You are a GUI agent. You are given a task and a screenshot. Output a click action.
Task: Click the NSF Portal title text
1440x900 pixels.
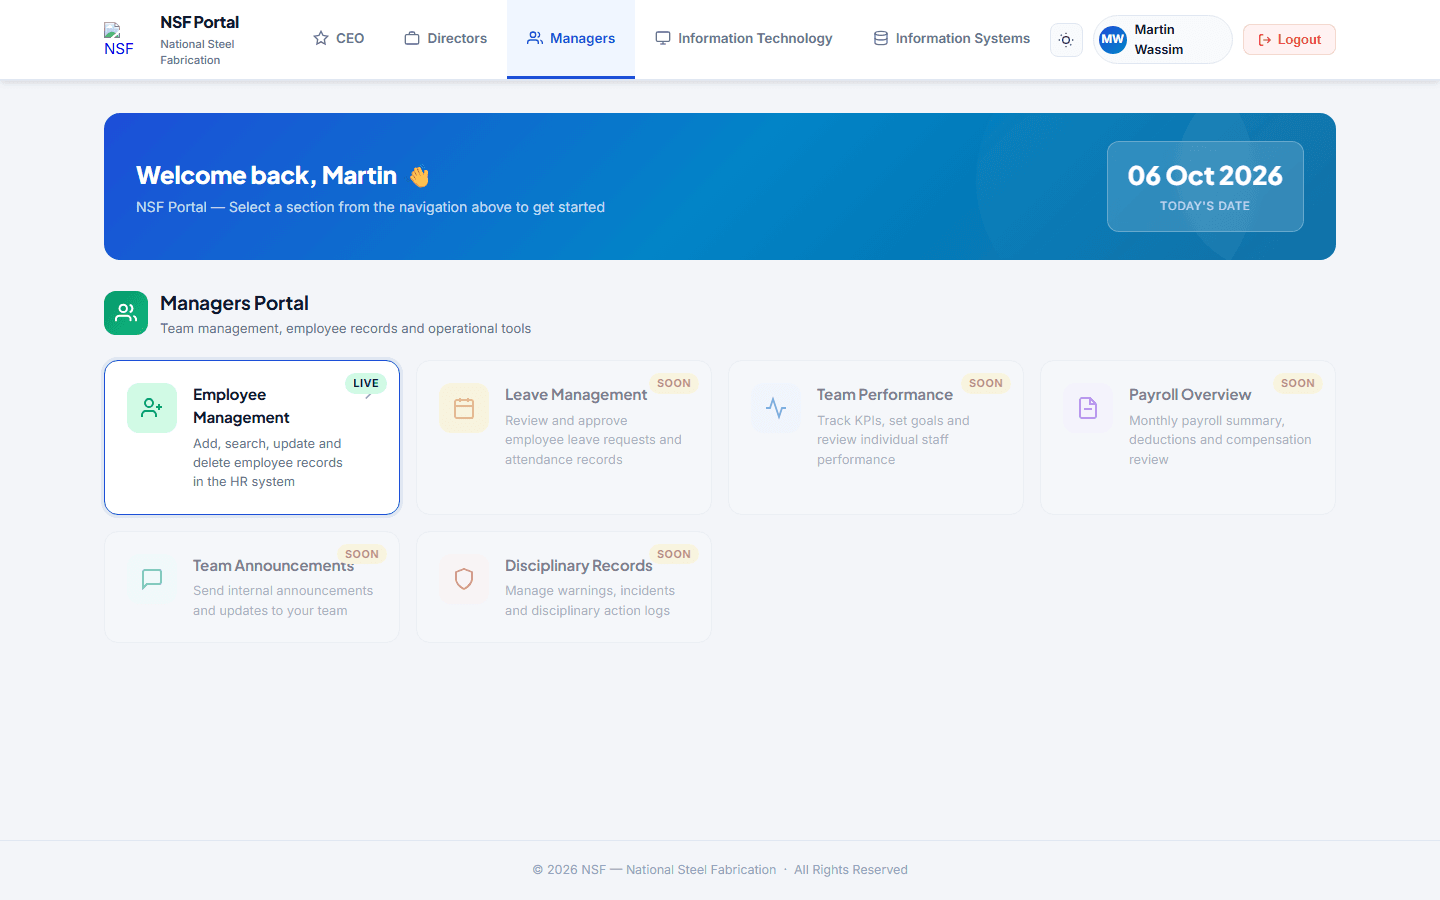tap(200, 22)
